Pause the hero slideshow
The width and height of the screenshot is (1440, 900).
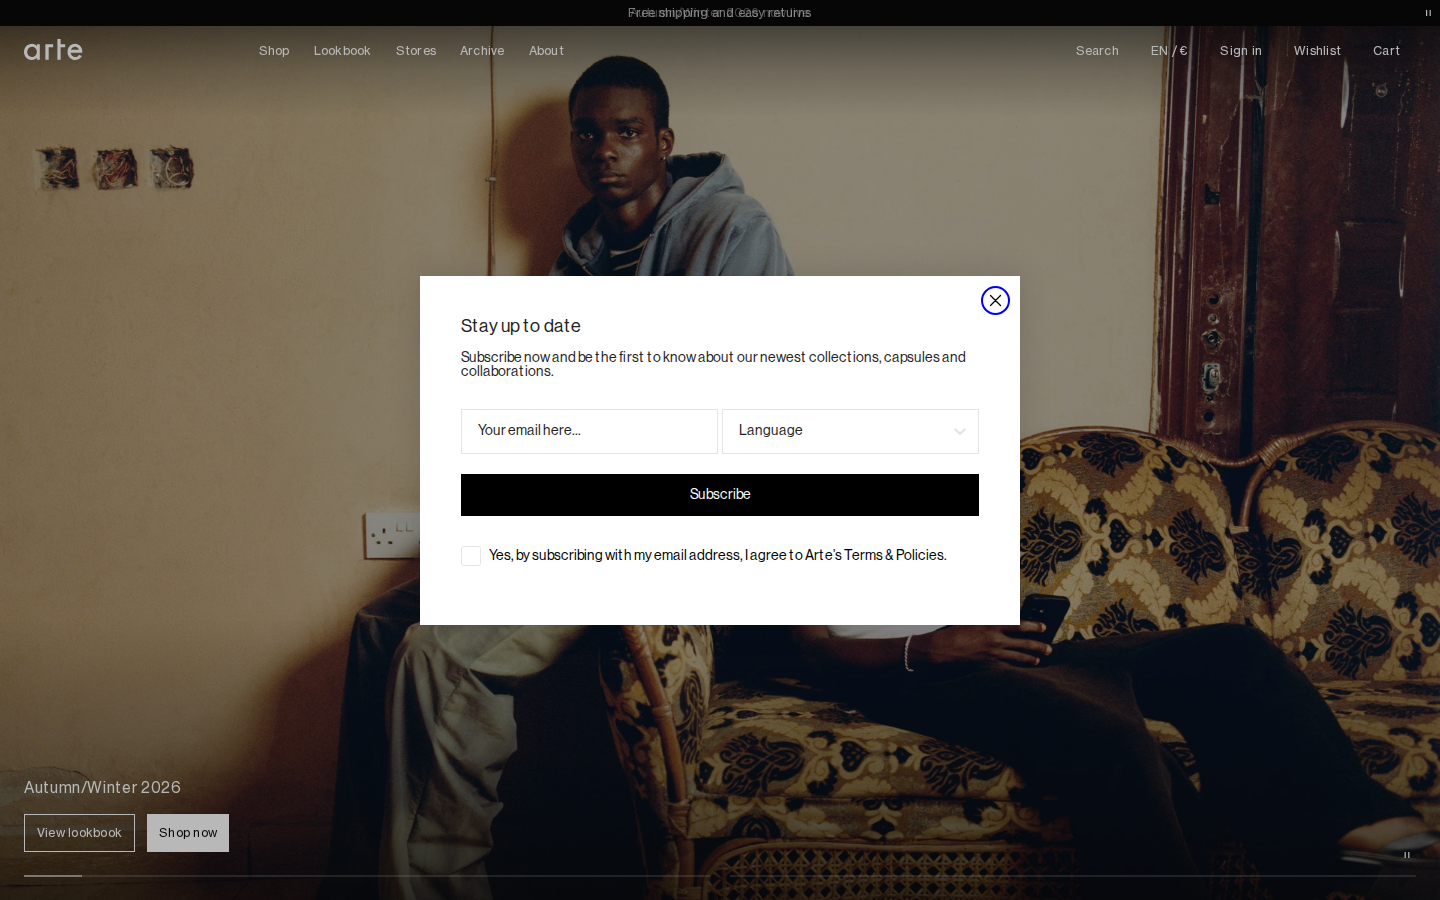click(1407, 855)
